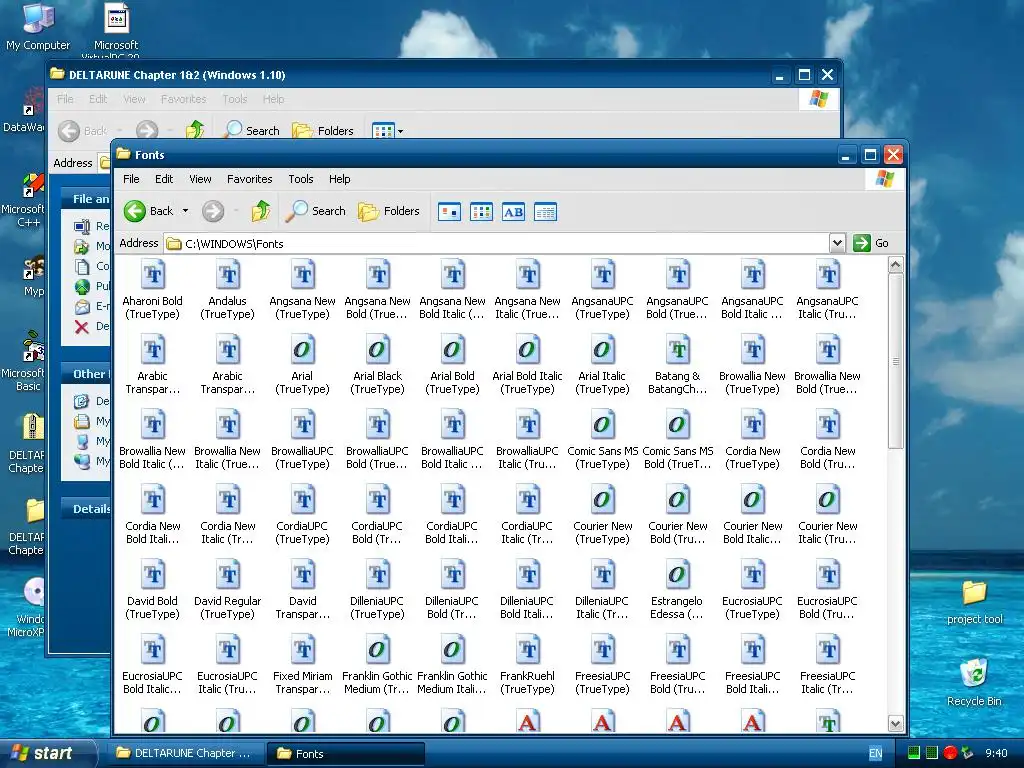Open My Computer desktop icon
1024x768 pixels.
[x=38, y=26]
